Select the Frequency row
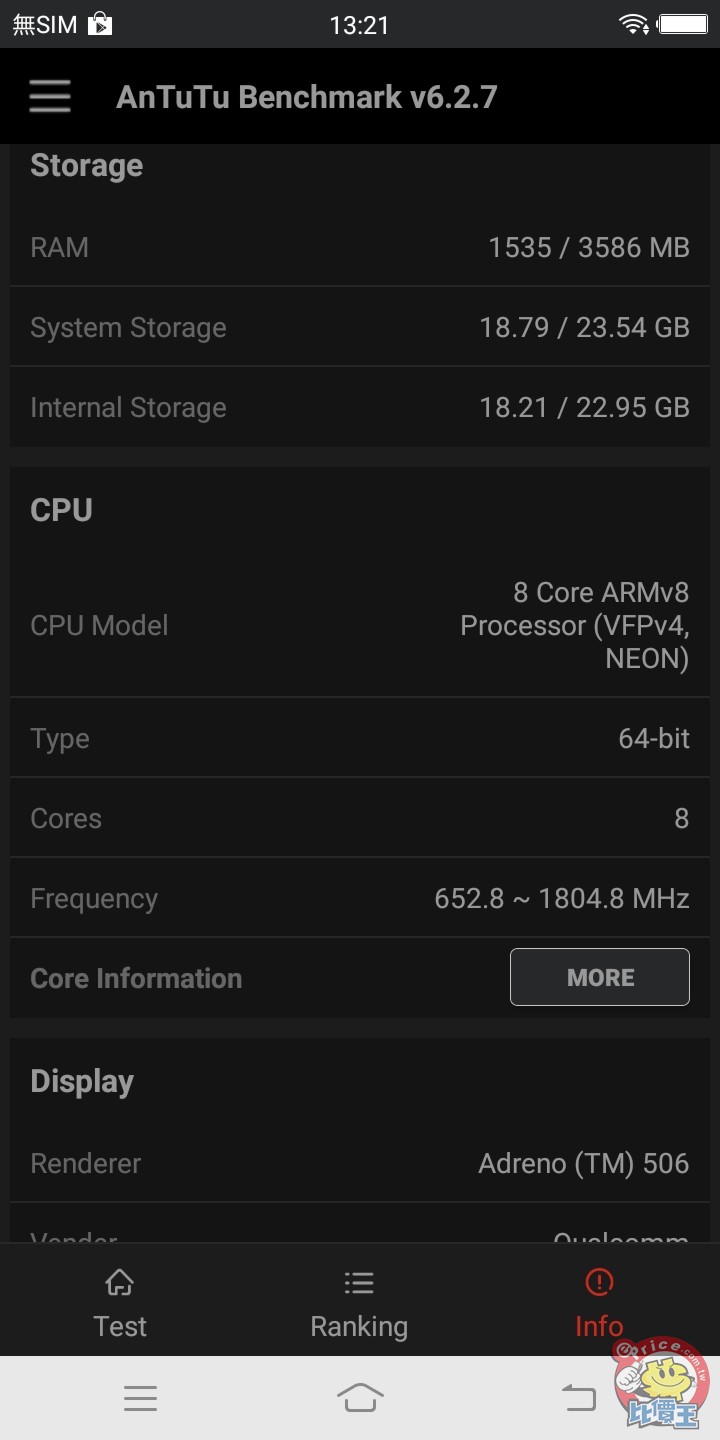720x1440 pixels. pyautogui.click(x=360, y=898)
